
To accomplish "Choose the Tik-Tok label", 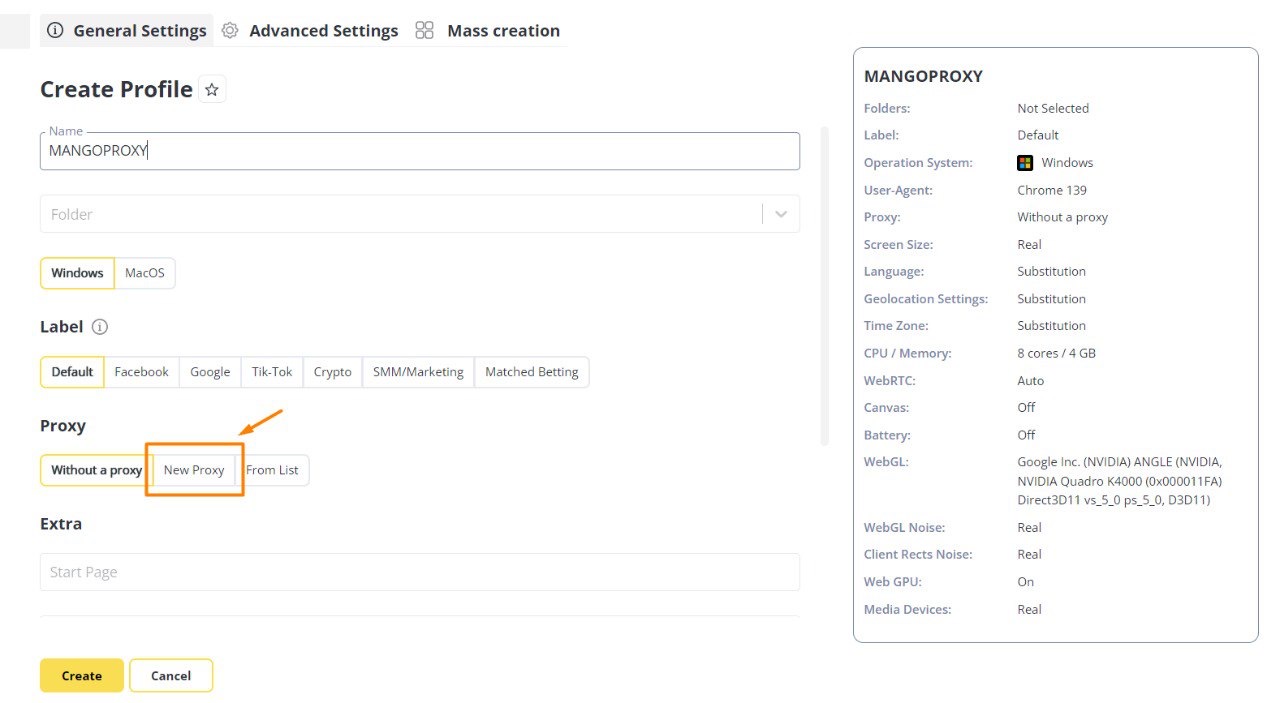I will [272, 372].
